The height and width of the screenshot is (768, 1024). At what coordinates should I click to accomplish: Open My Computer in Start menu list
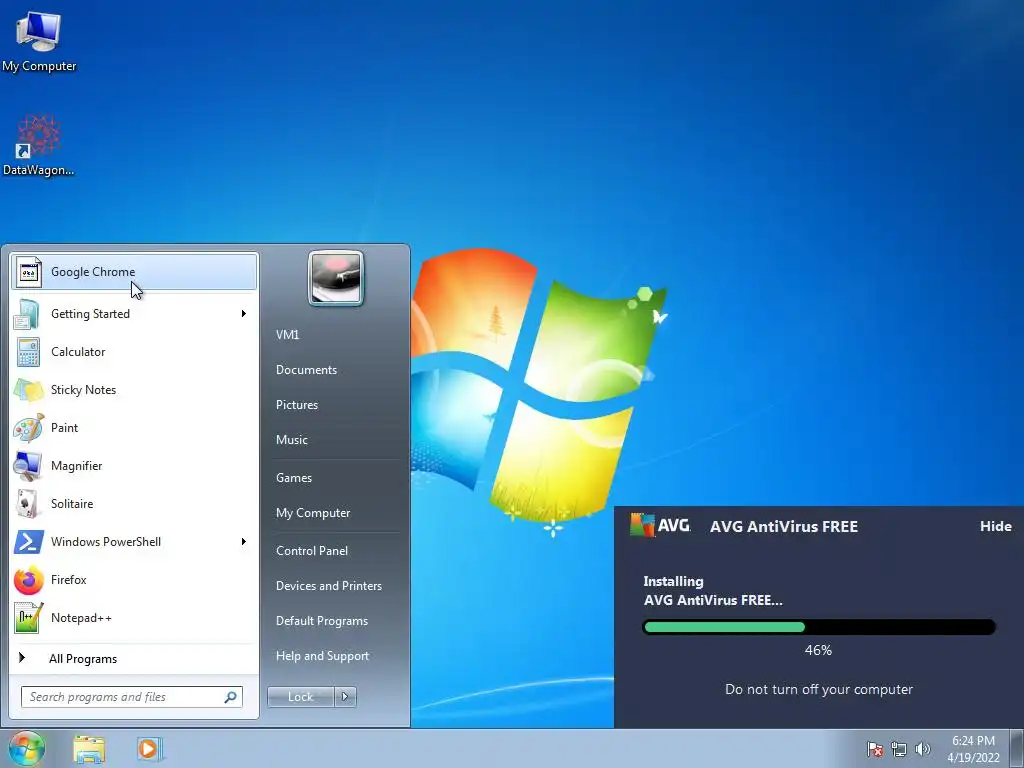click(x=313, y=513)
